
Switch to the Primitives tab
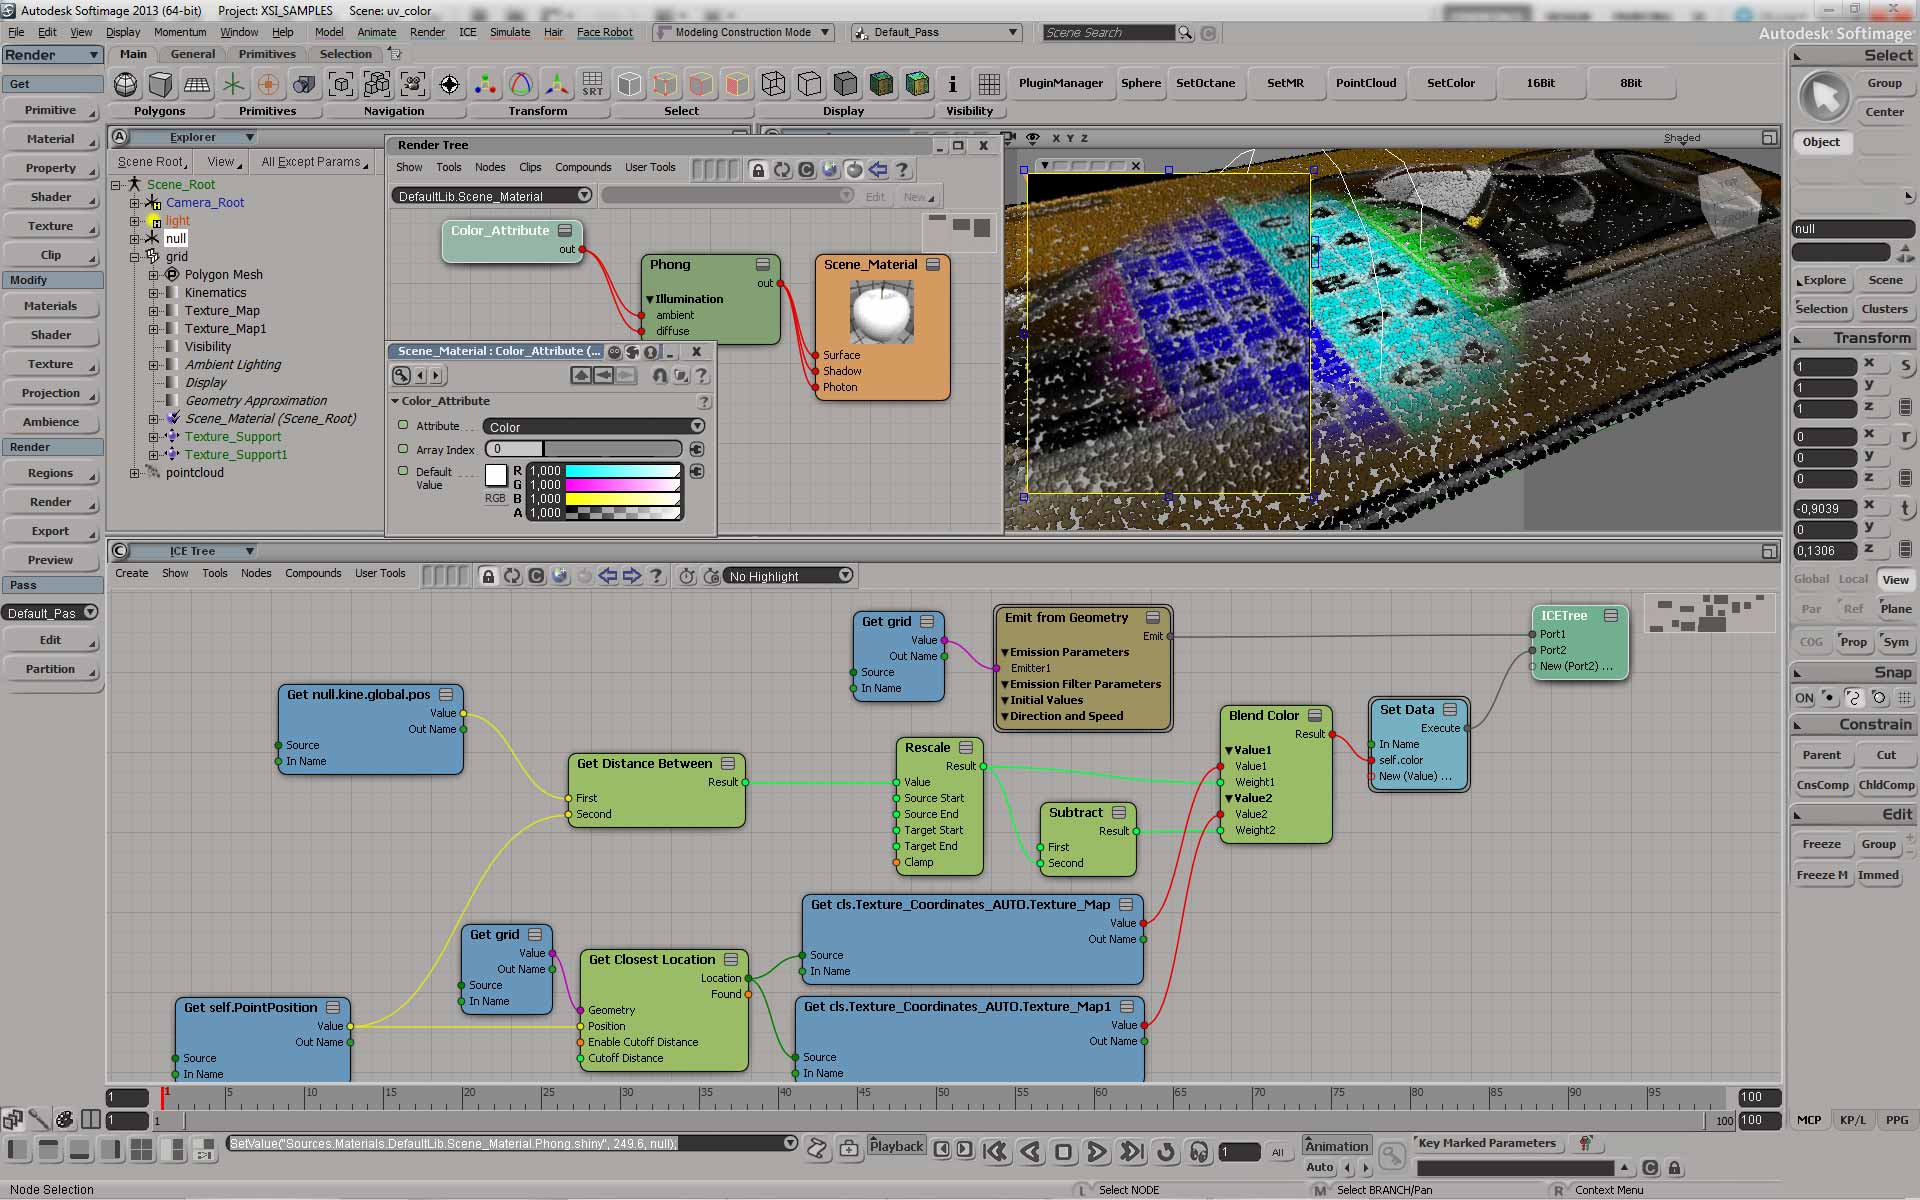266,54
